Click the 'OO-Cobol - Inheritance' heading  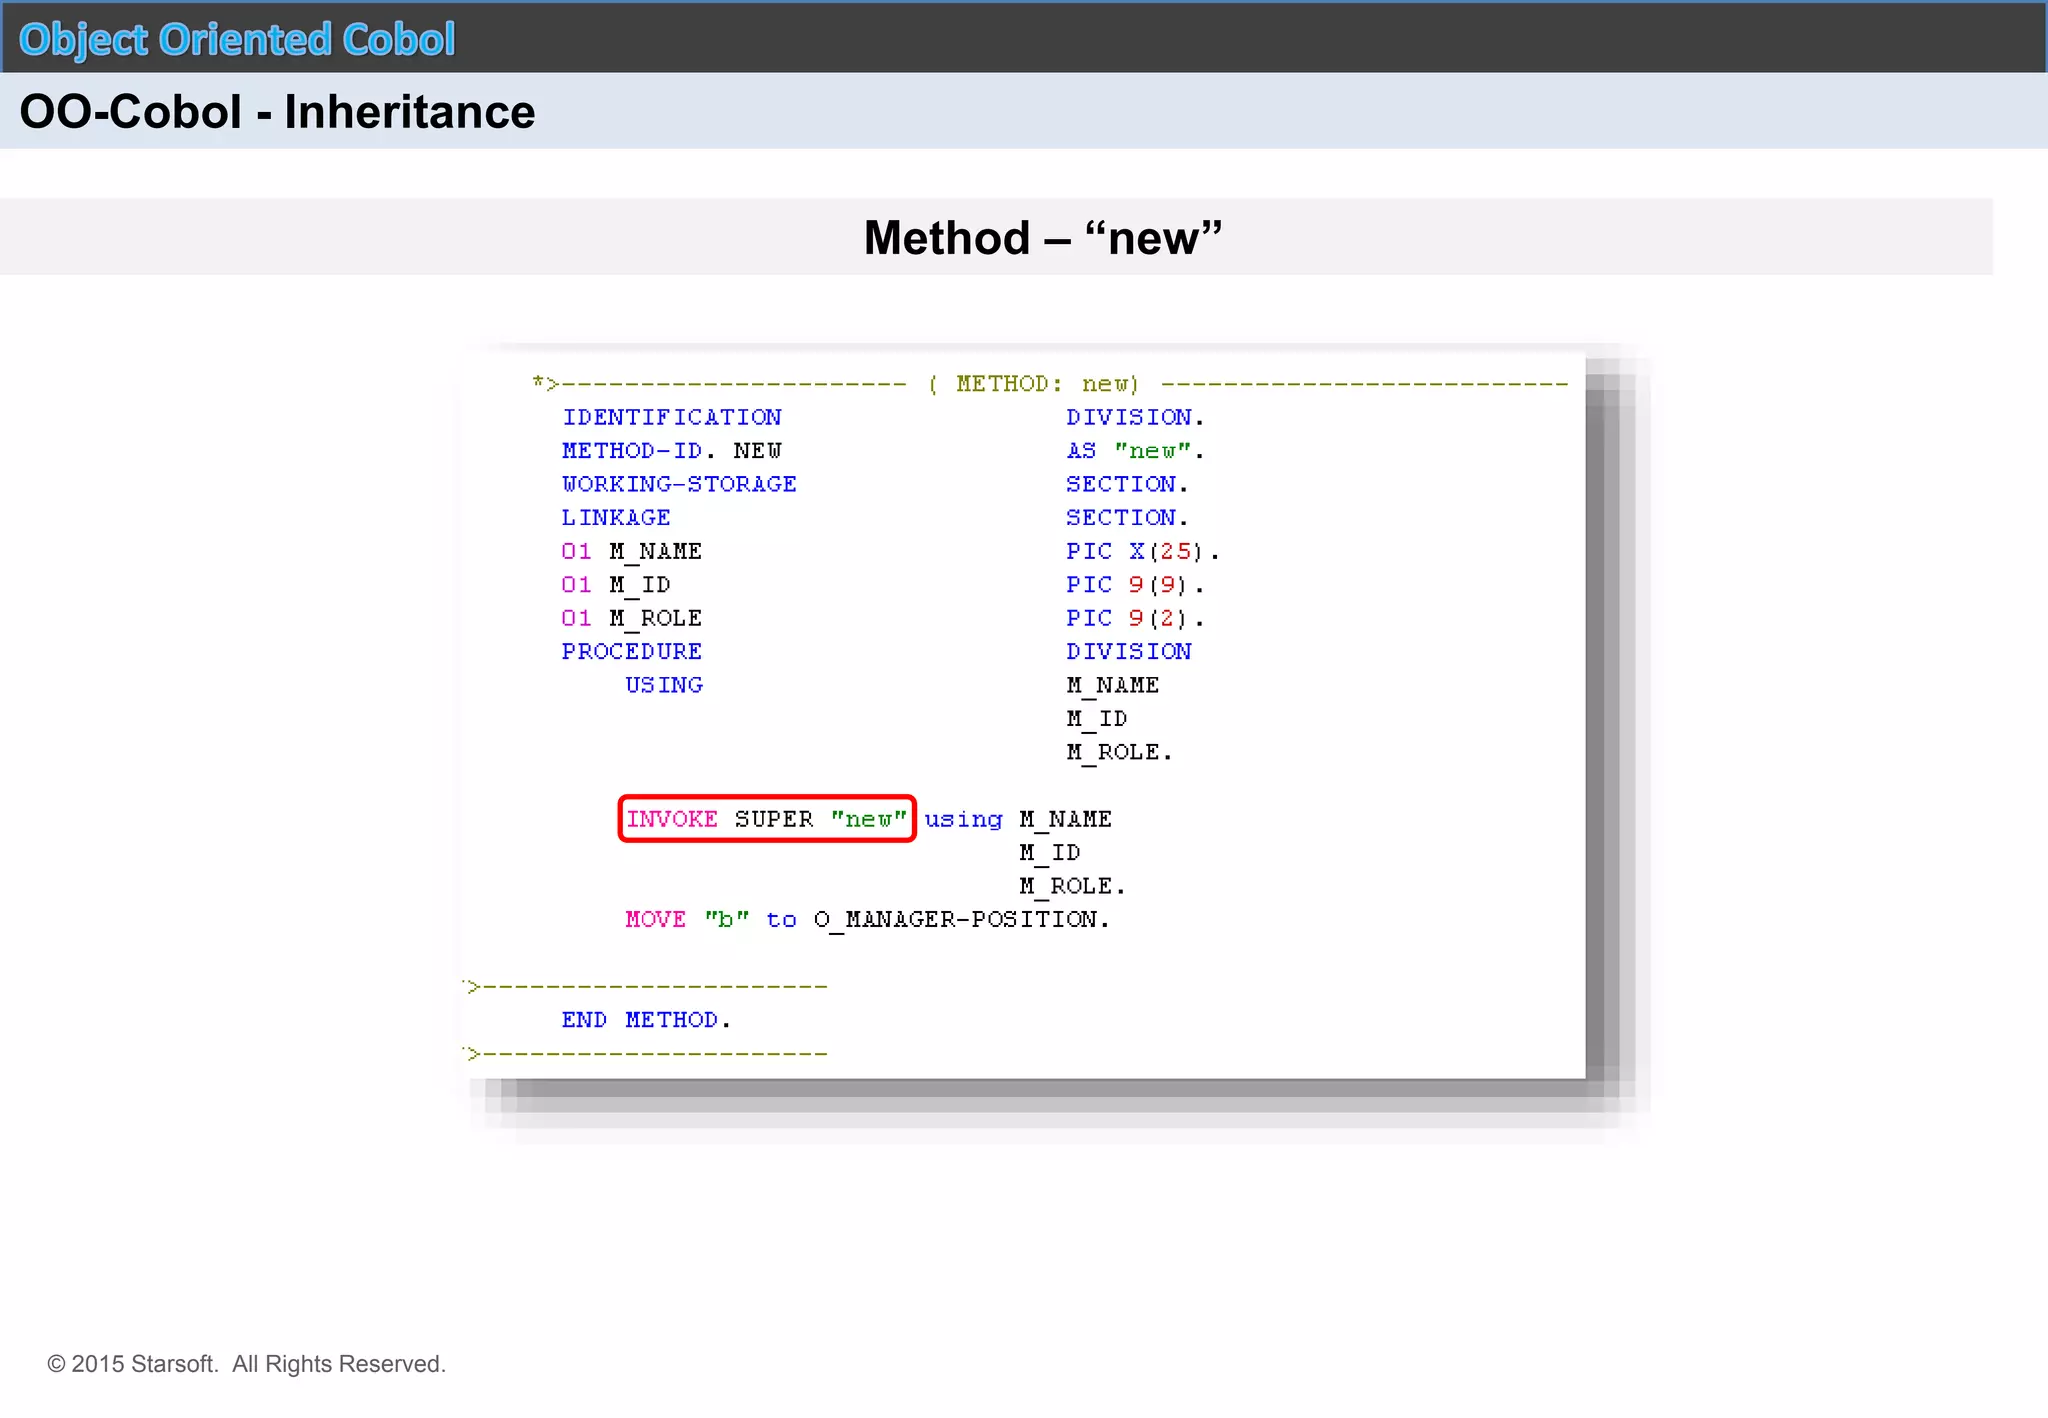(x=277, y=111)
